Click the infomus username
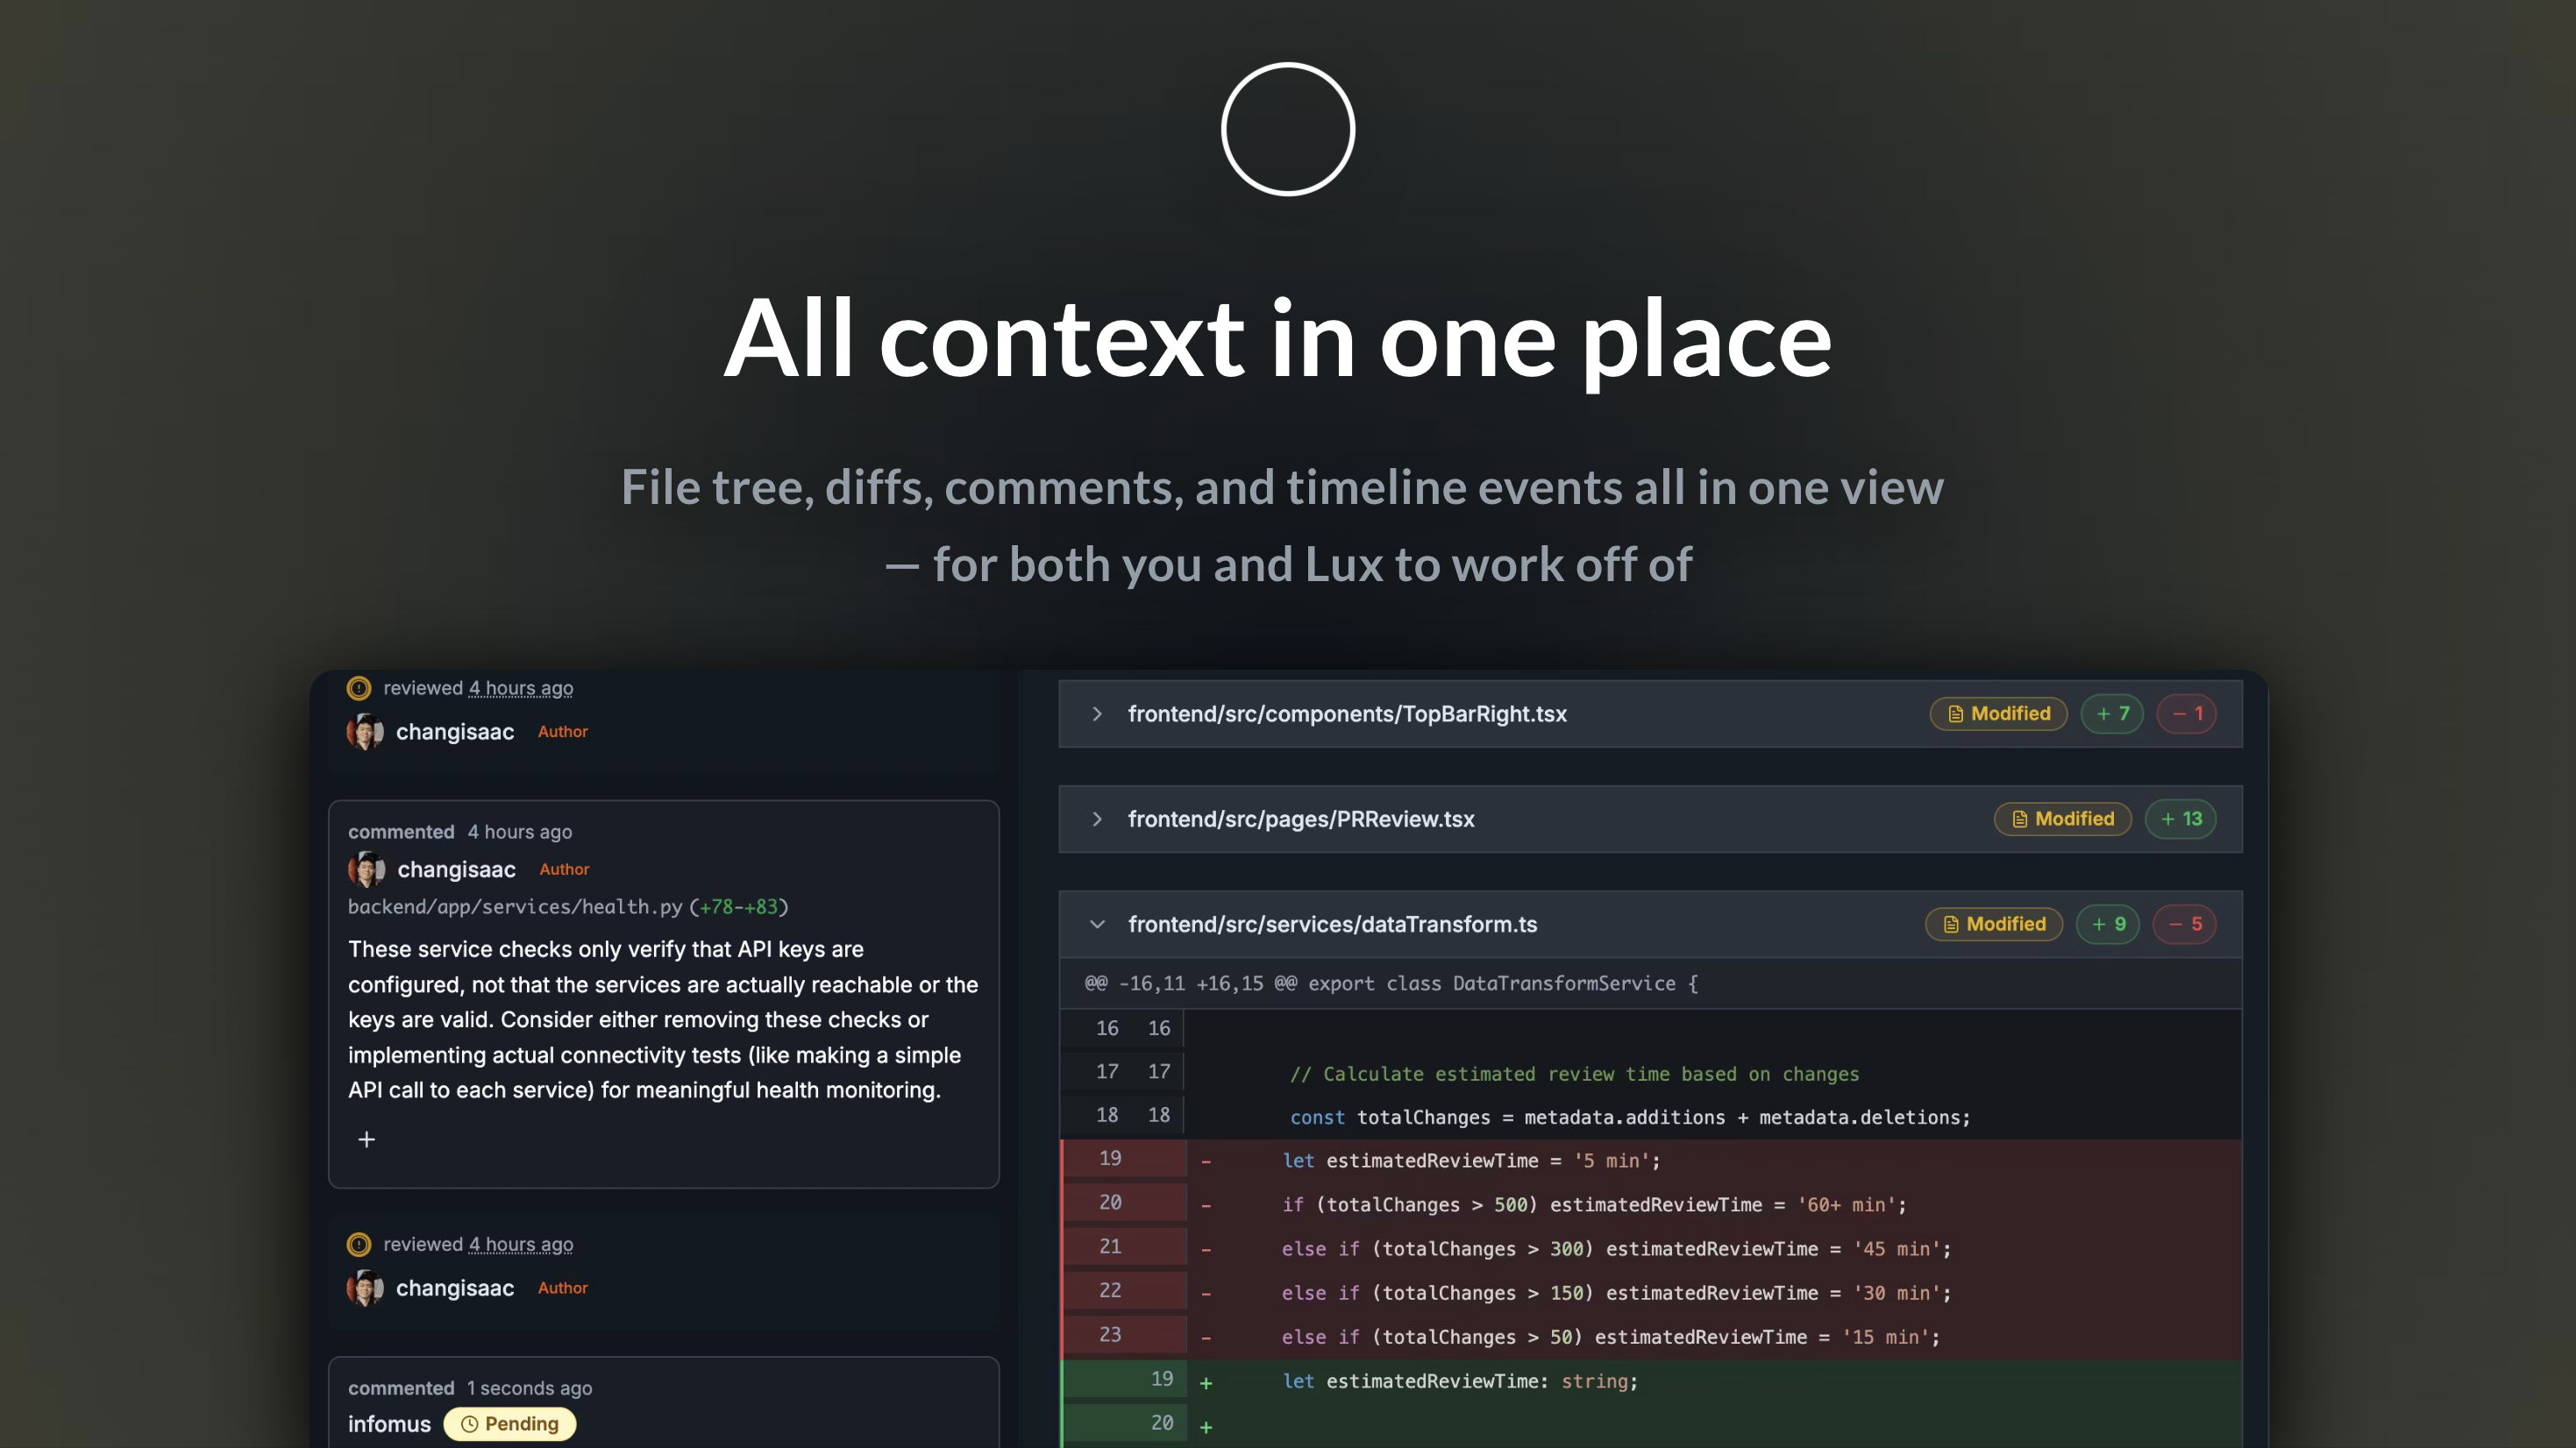The width and height of the screenshot is (2576, 1448). pyautogui.click(x=389, y=1423)
